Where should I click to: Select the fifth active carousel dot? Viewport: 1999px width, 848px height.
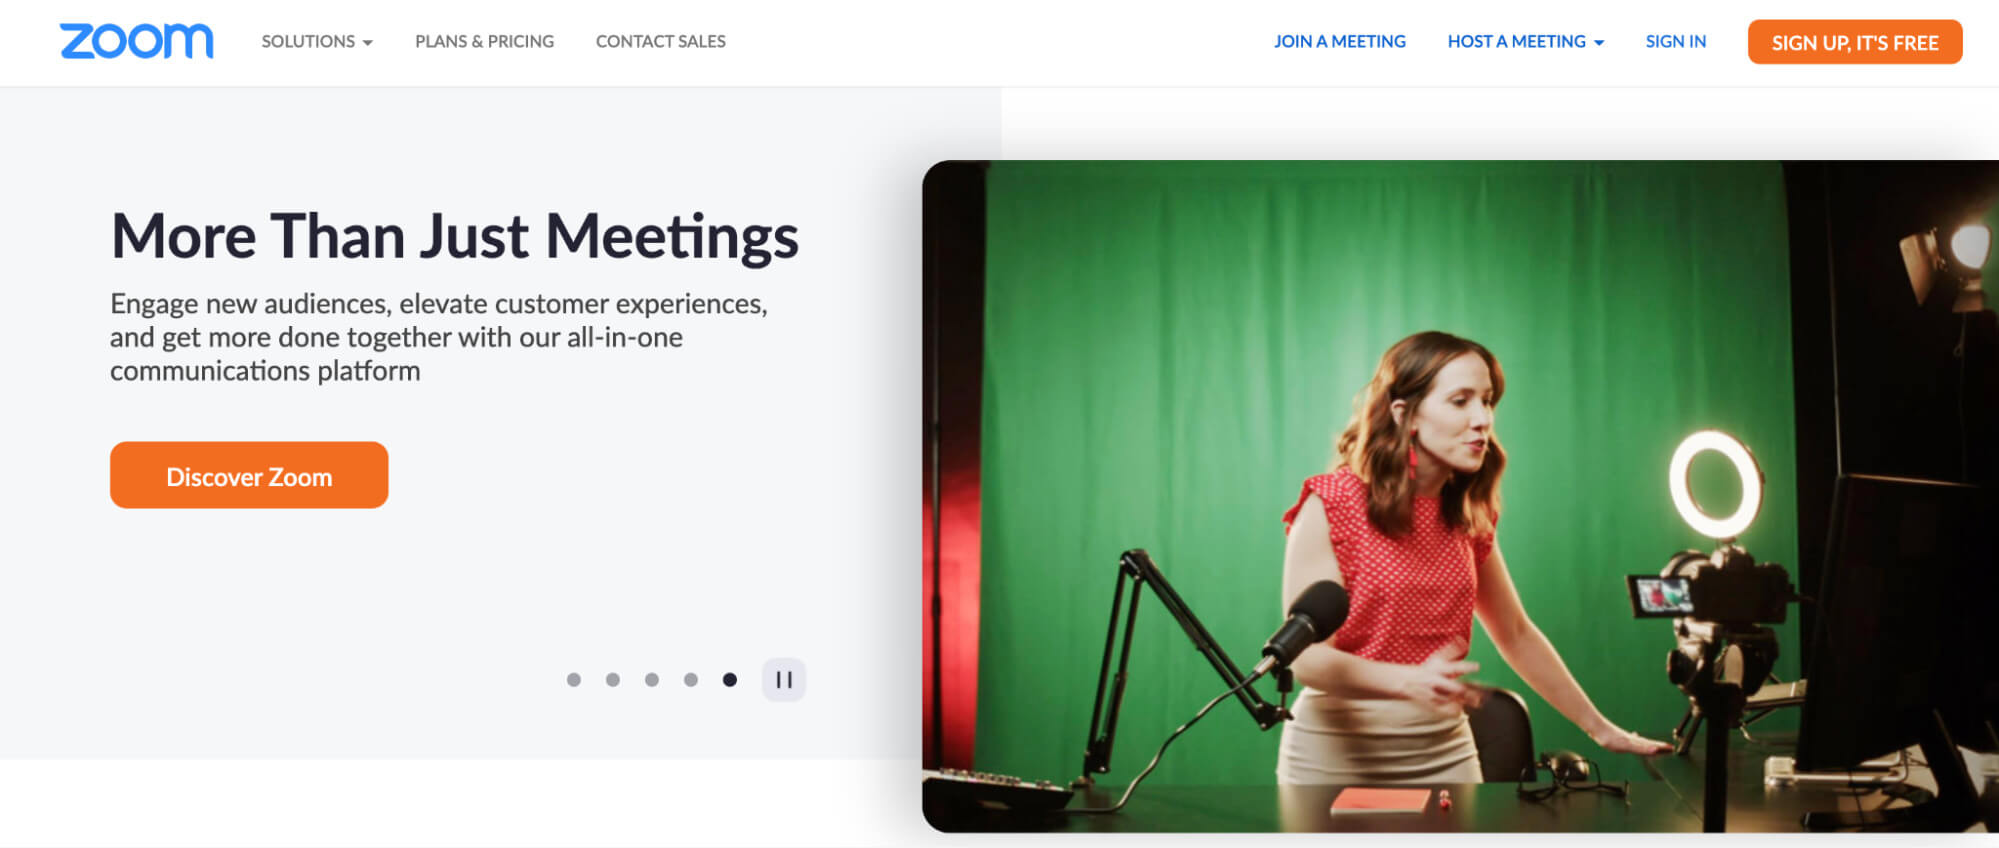coord(730,680)
